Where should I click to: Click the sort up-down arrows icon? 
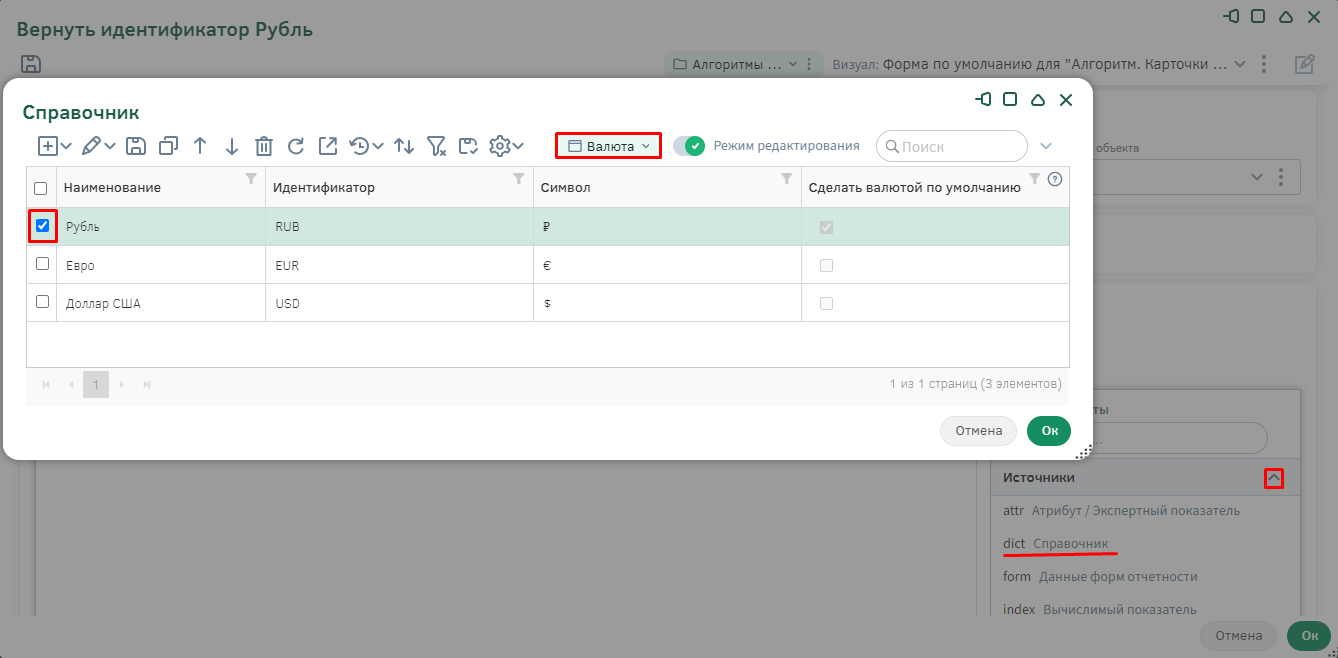point(404,146)
